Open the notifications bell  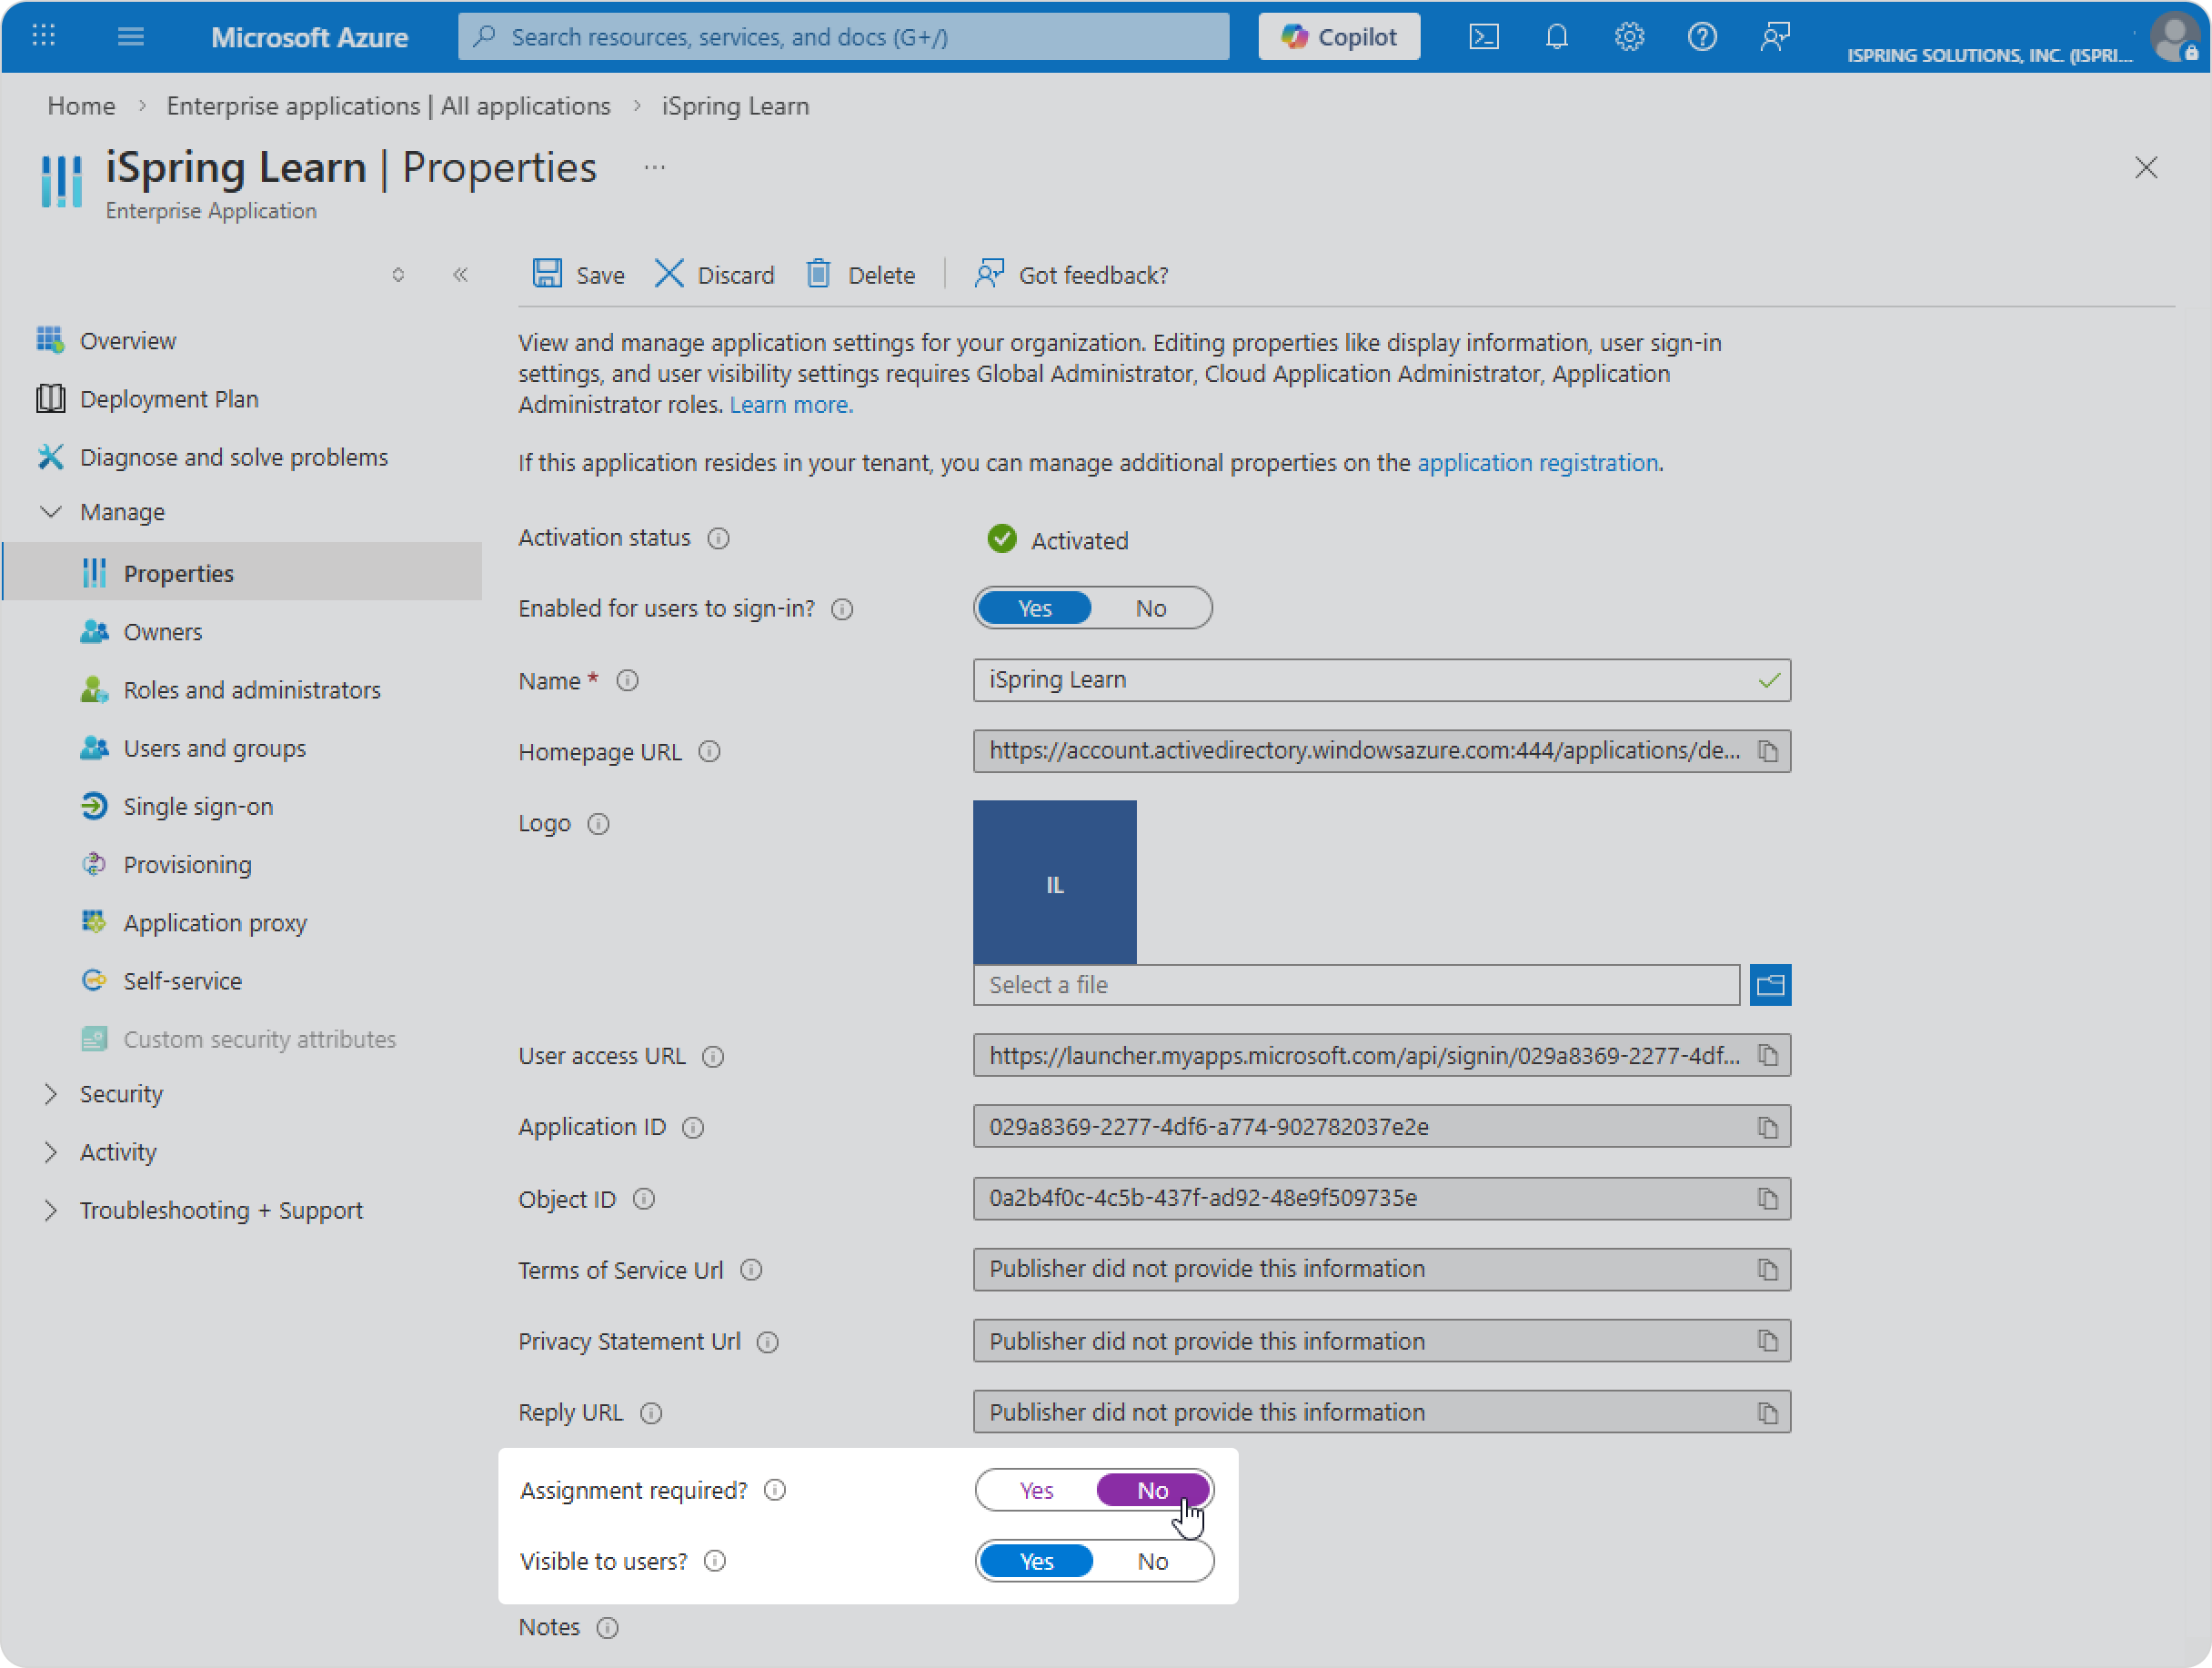1556,37
